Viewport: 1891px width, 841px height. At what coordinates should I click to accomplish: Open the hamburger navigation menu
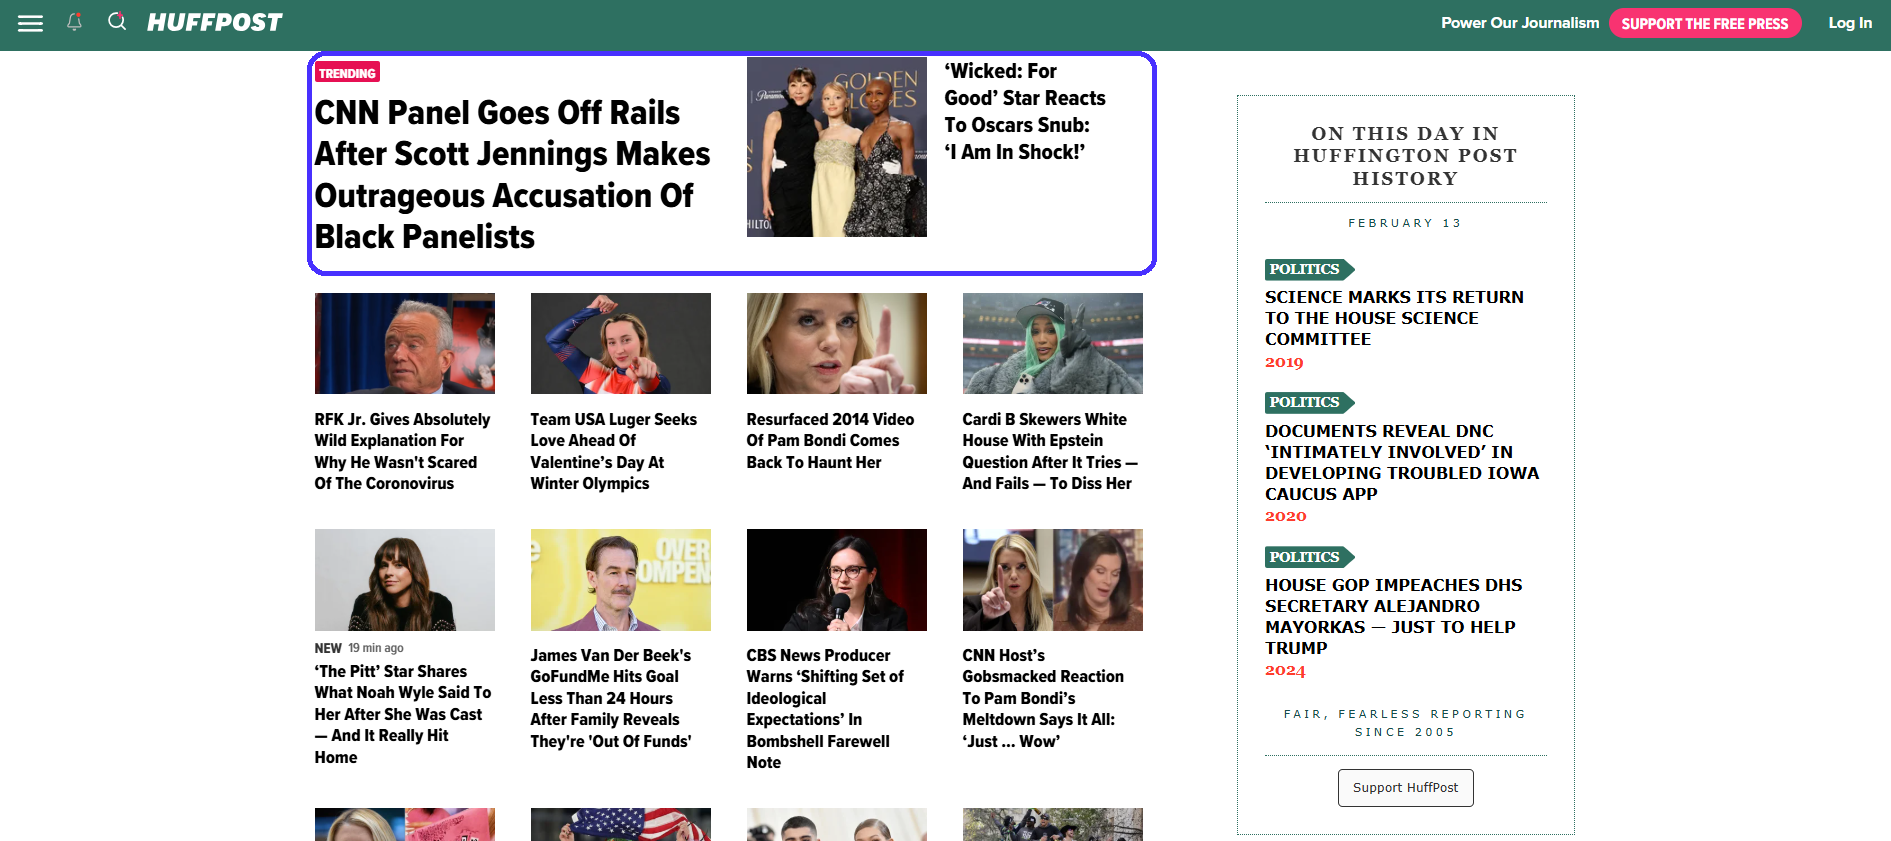tap(31, 23)
